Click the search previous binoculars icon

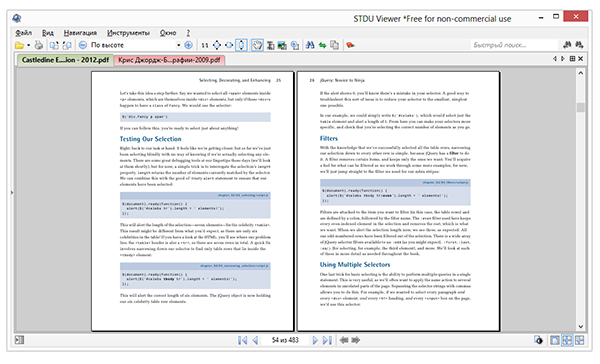[x=567, y=45]
